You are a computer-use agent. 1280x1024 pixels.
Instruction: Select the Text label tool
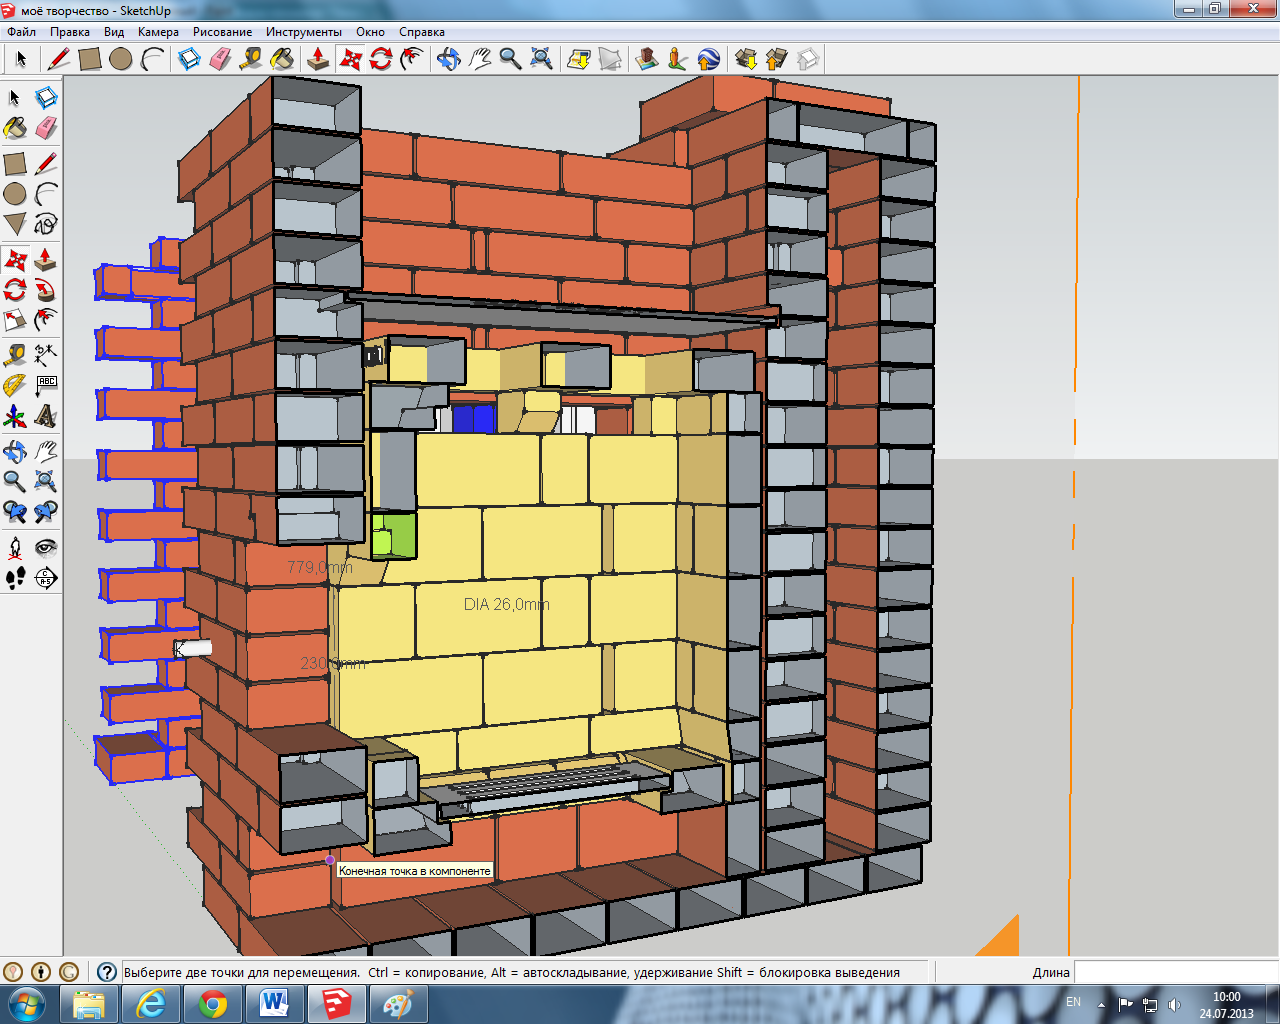point(46,385)
